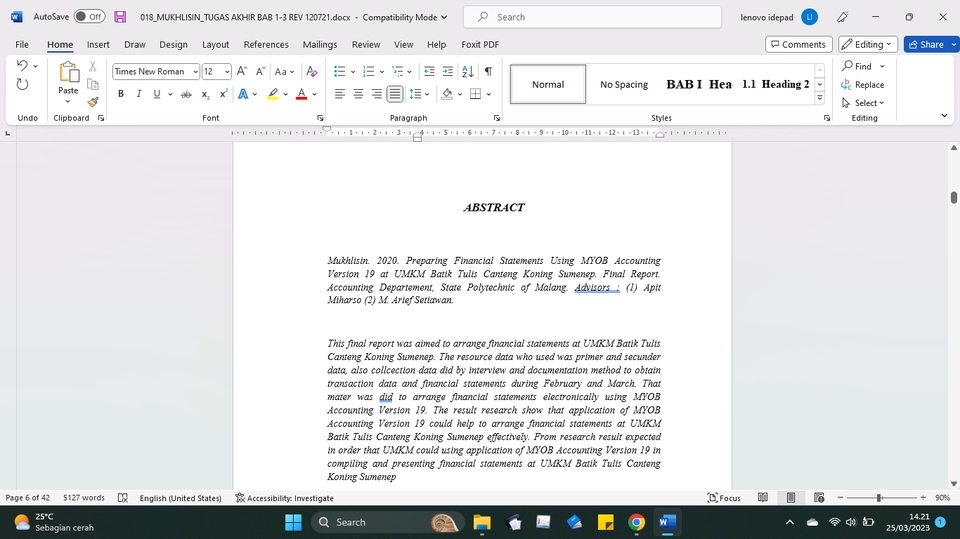Image resolution: width=960 pixels, height=539 pixels.
Task: Toggle Justify alignment
Action: (395, 94)
